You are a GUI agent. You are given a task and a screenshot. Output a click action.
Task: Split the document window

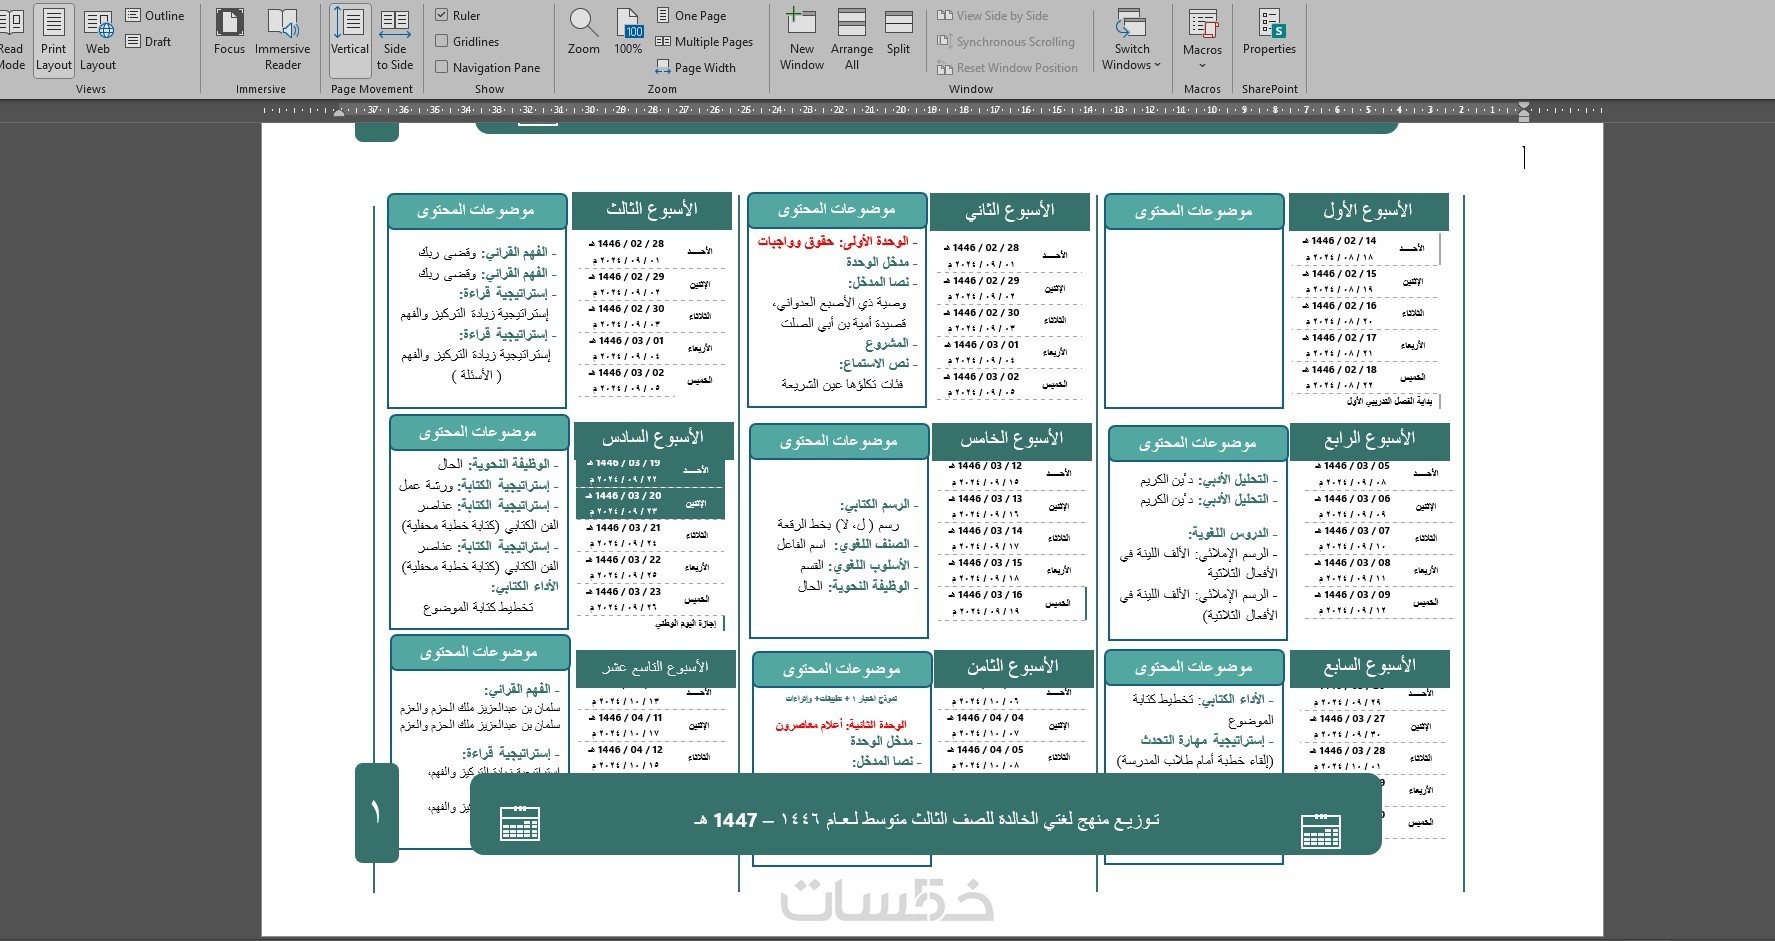point(899,33)
